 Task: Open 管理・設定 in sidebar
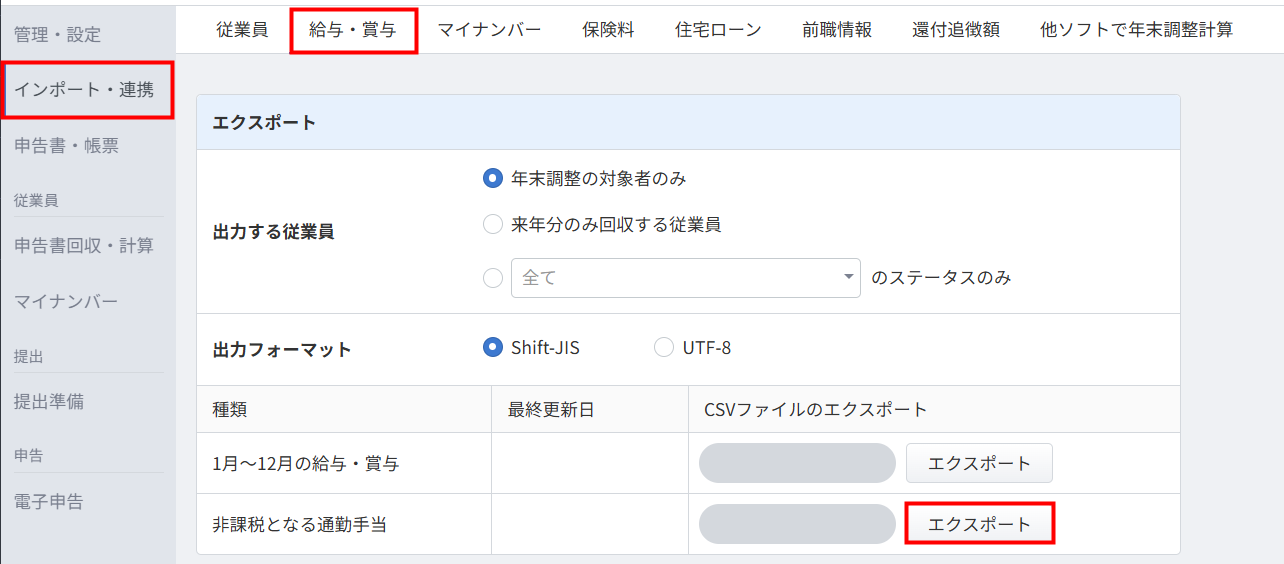point(58,35)
